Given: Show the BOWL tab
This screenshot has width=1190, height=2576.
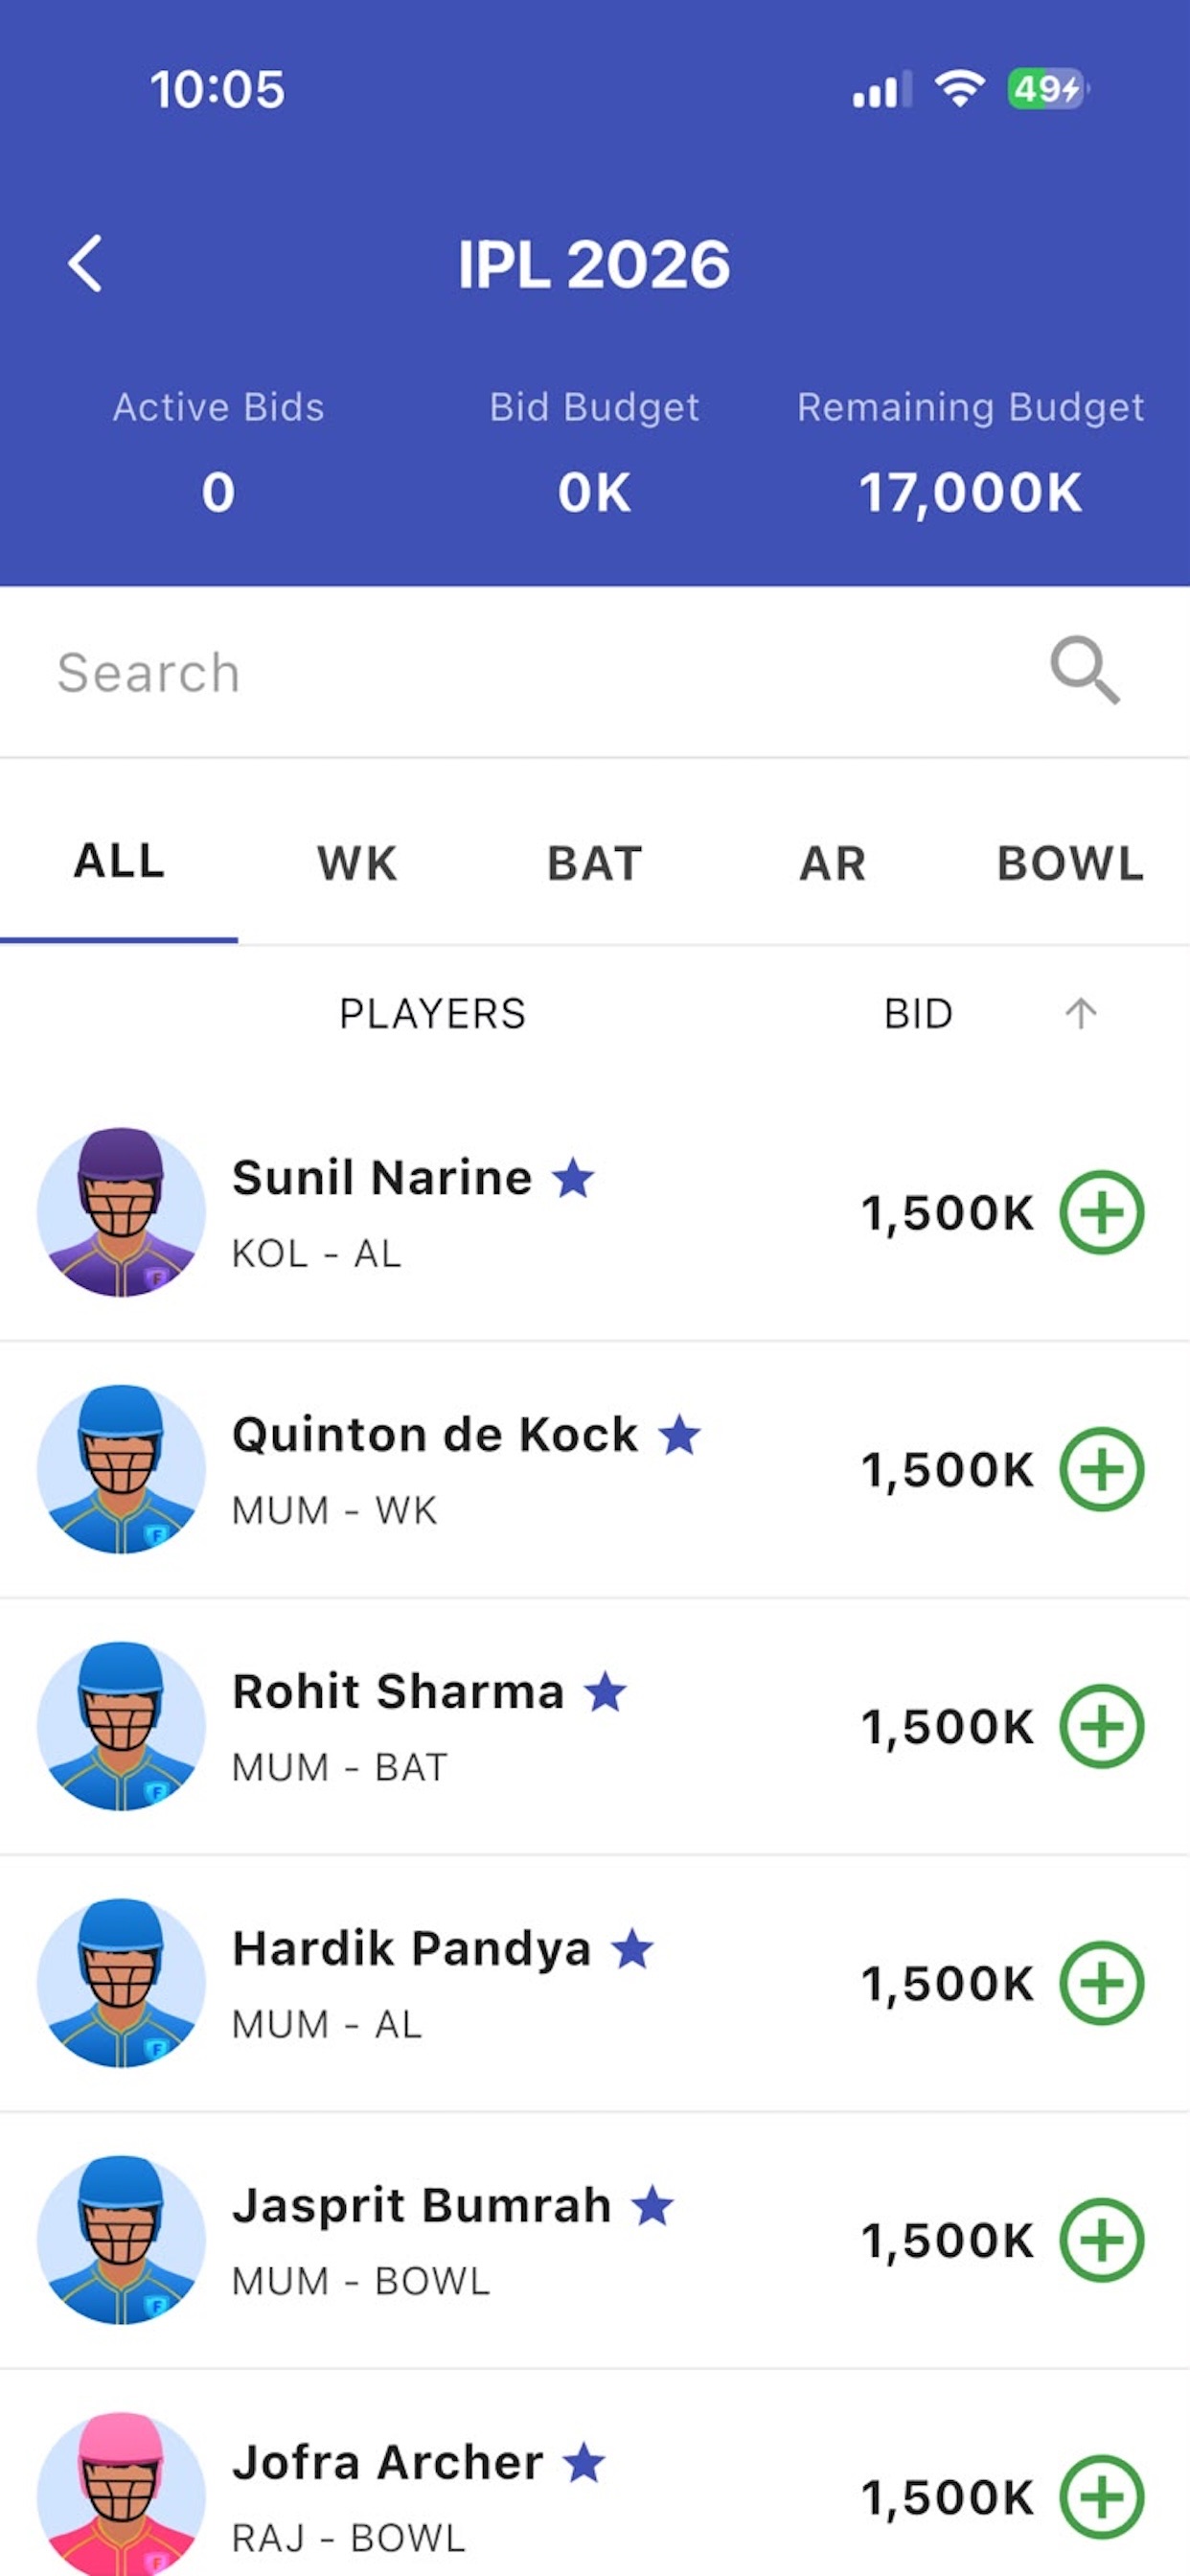Looking at the screenshot, I should point(1071,863).
